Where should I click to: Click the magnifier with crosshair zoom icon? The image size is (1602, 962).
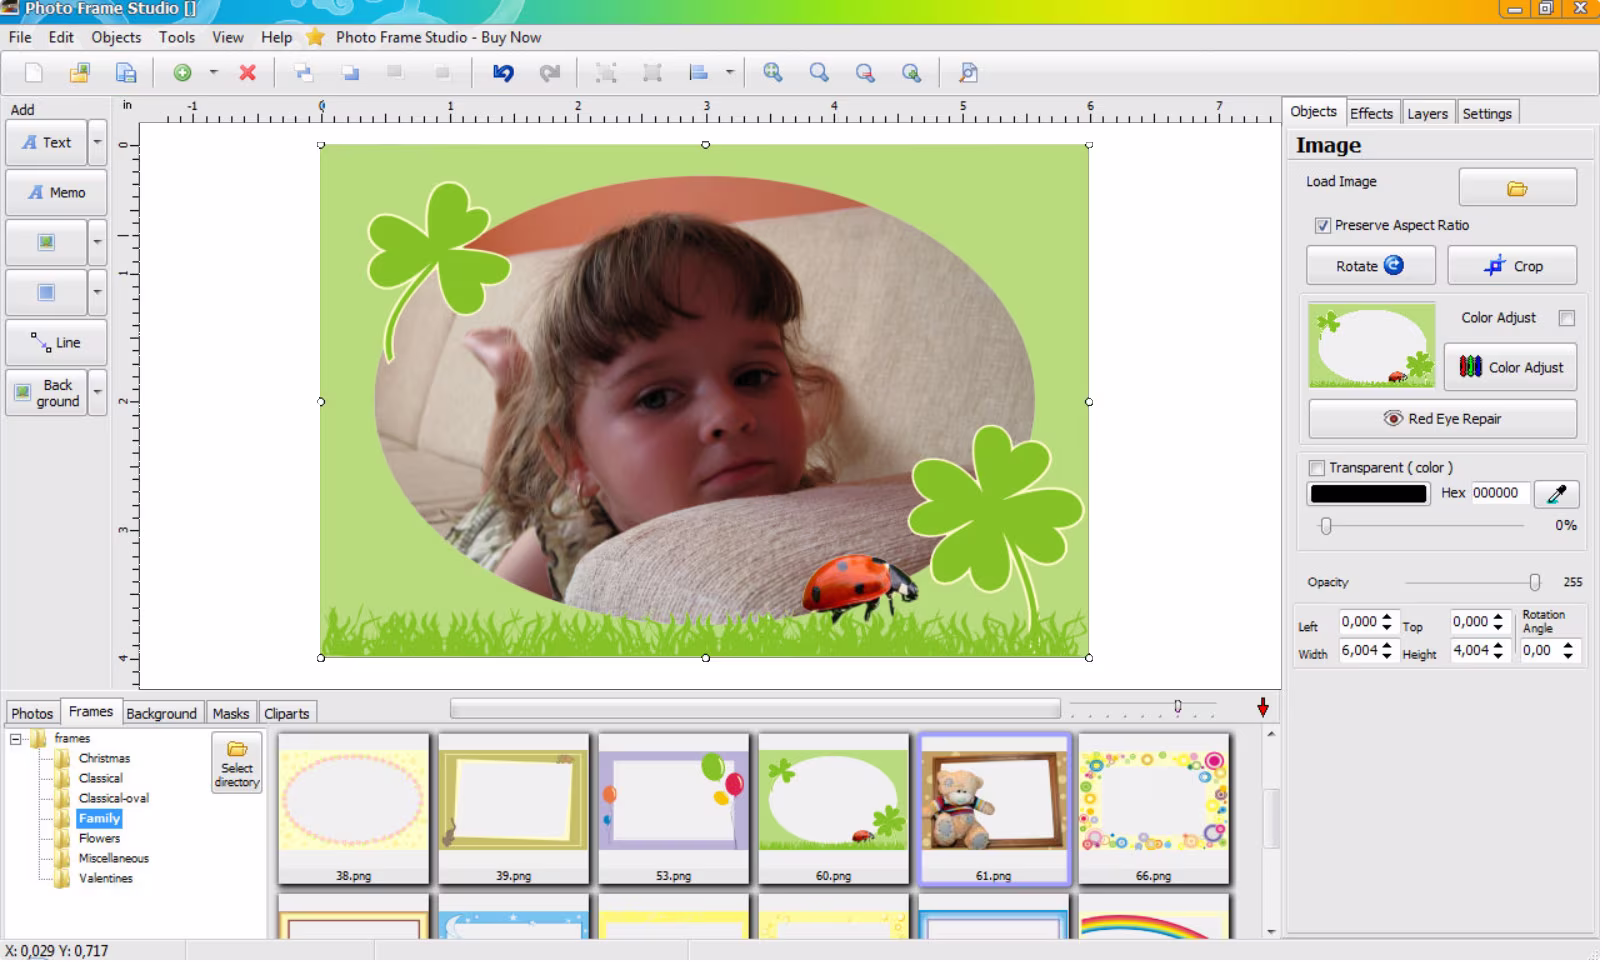pos(911,73)
